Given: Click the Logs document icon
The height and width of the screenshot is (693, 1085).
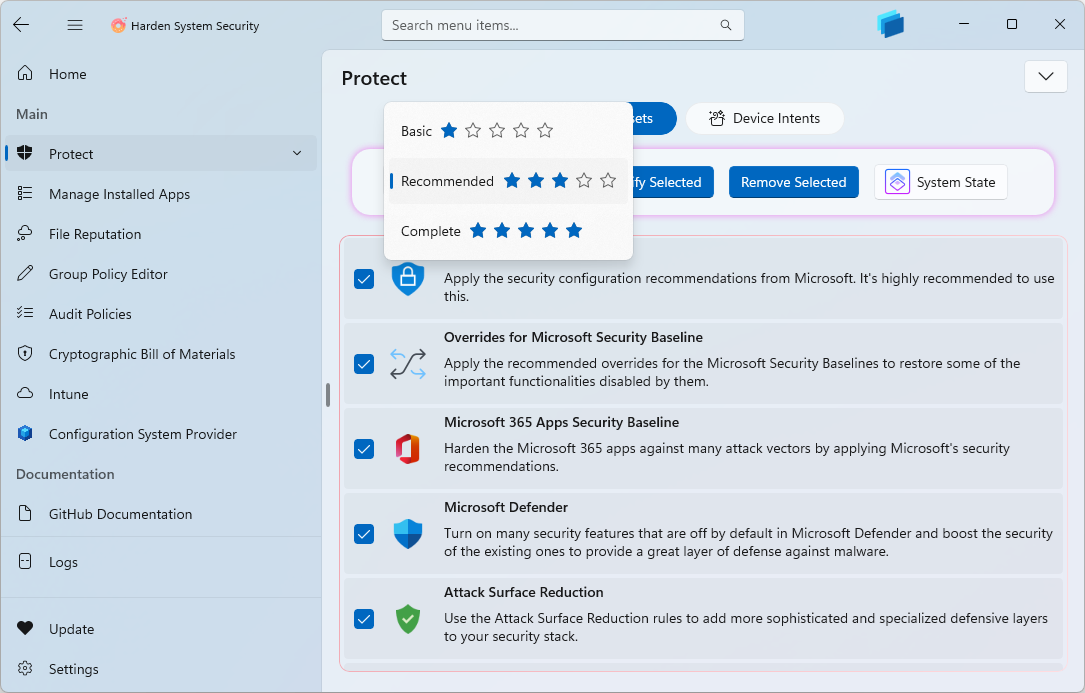Looking at the screenshot, I should click(x=25, y=561).
